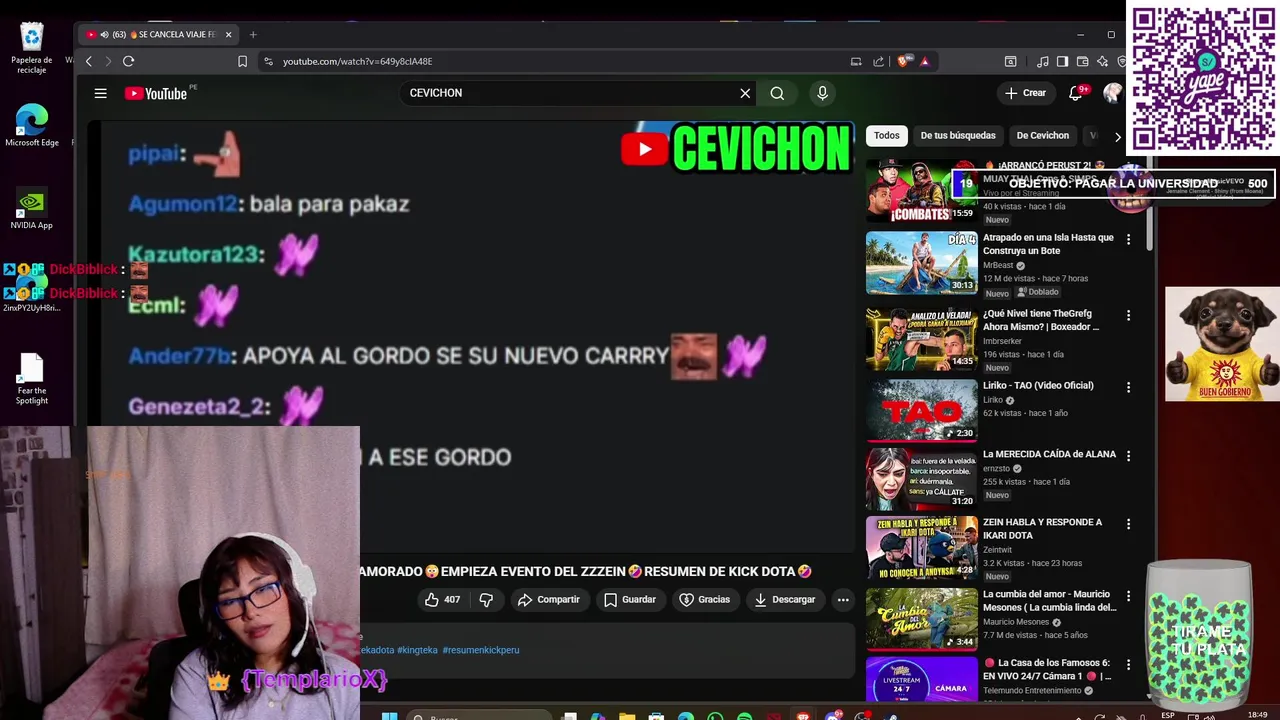Start voice search with the microphone

point(822,93)
